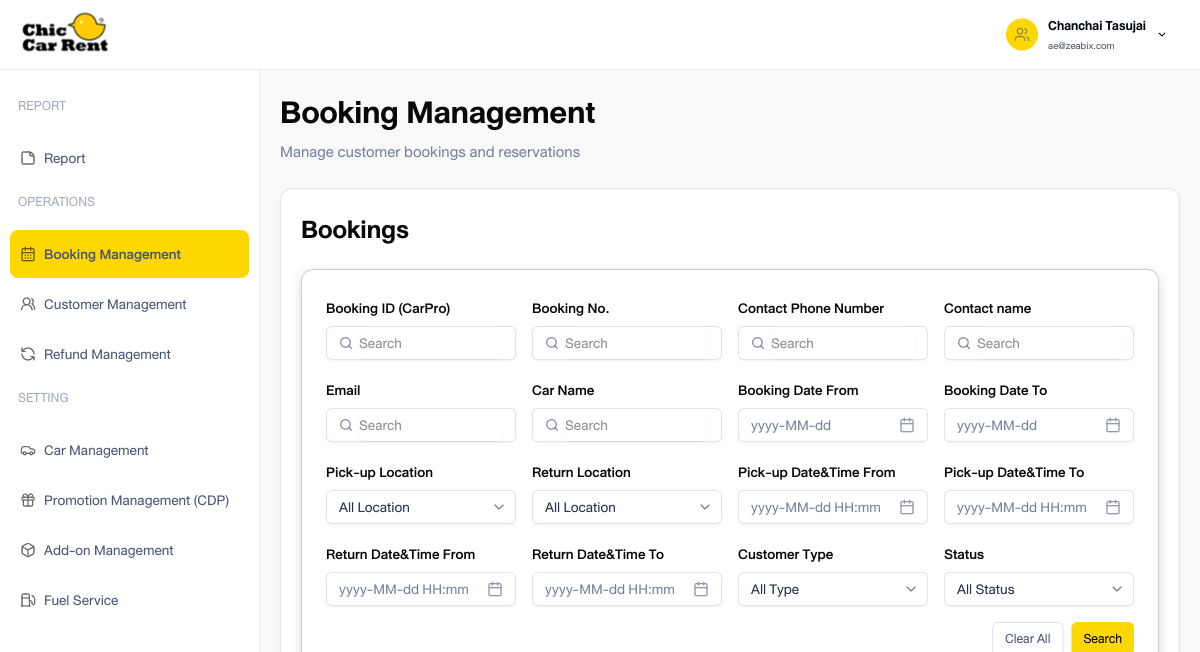Viewport: 1200px width, 652px height.
Task: Click the Return Date&Time From field
Action: tap(421, 589)
